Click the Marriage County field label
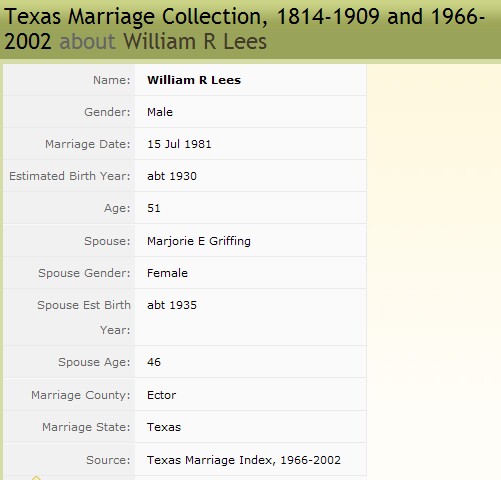 (x=80, y=395)
